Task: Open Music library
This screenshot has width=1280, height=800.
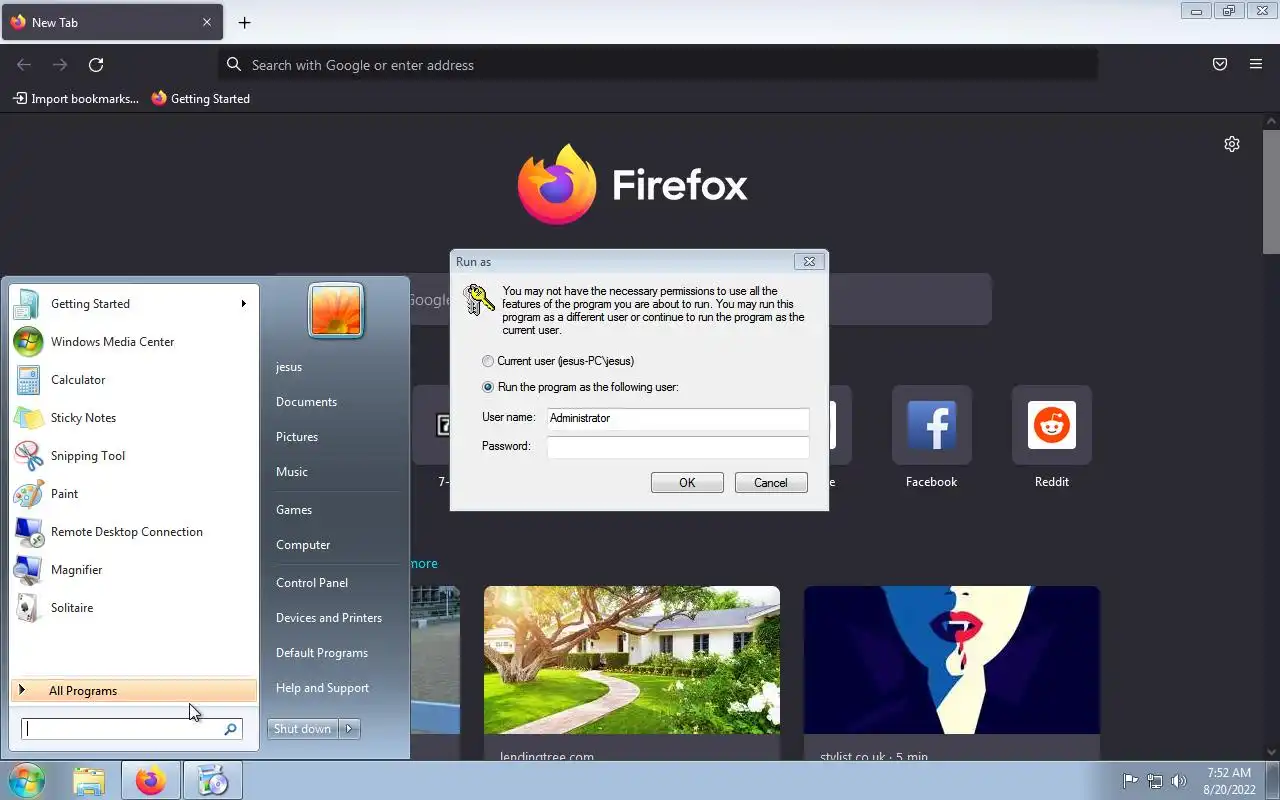Action: [x=292, y=472]
